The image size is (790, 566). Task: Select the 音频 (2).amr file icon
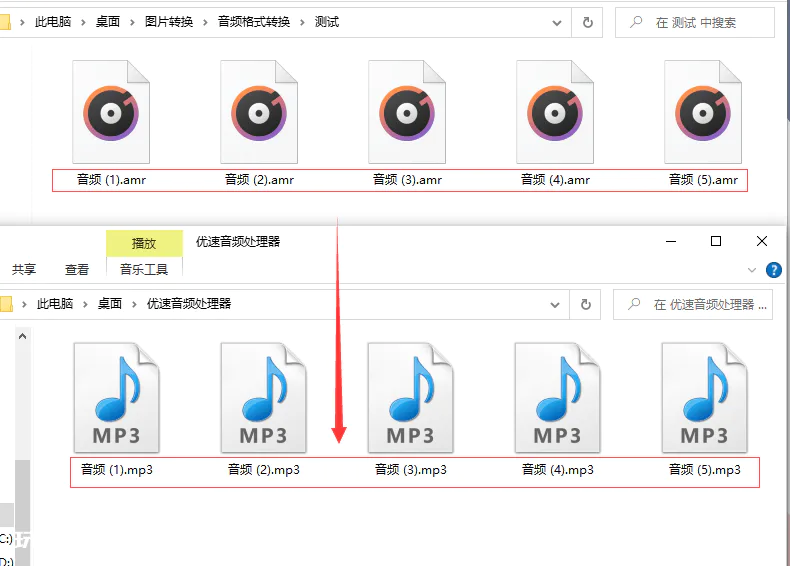pos(259,112)
